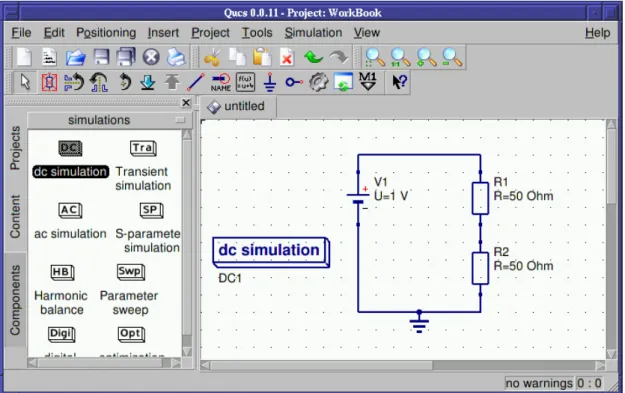
Task: Insert an equation
Action: [245, 83]
